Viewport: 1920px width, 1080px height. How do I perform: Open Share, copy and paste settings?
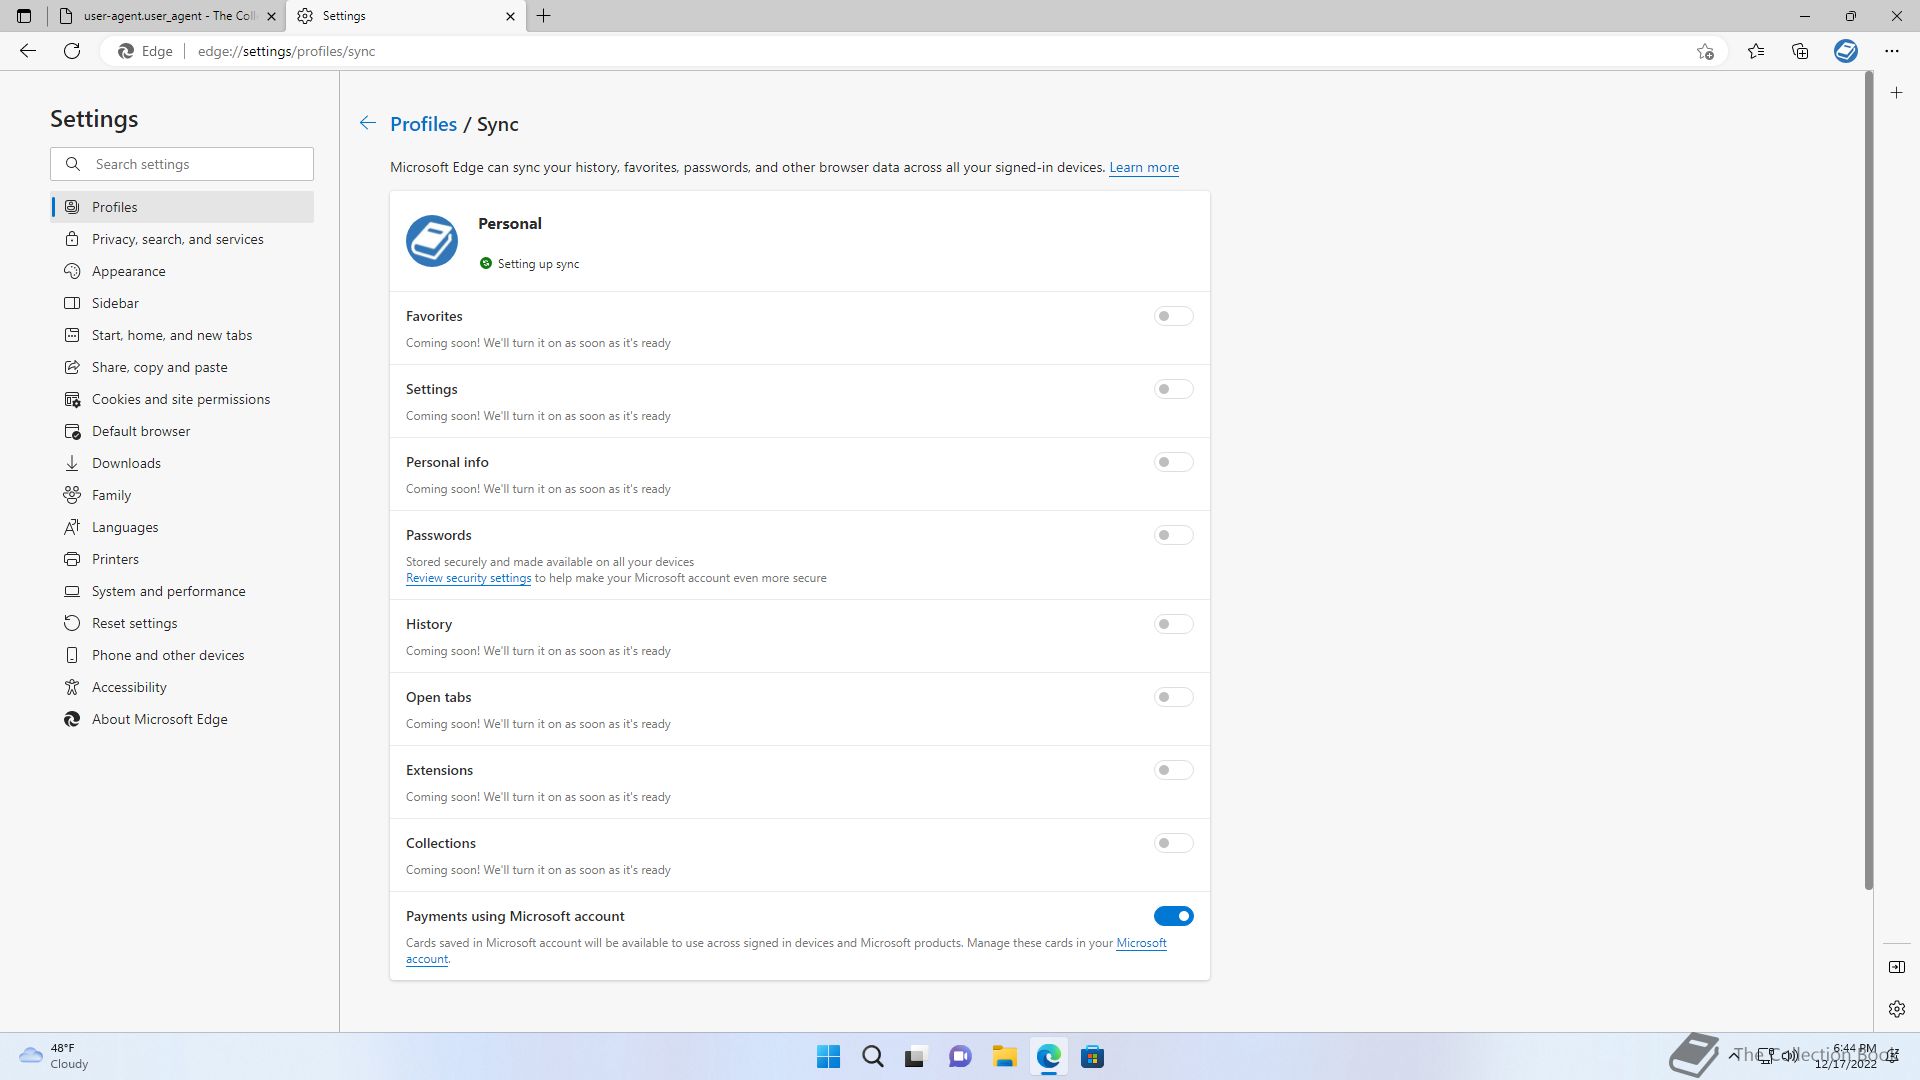(182, 367)
